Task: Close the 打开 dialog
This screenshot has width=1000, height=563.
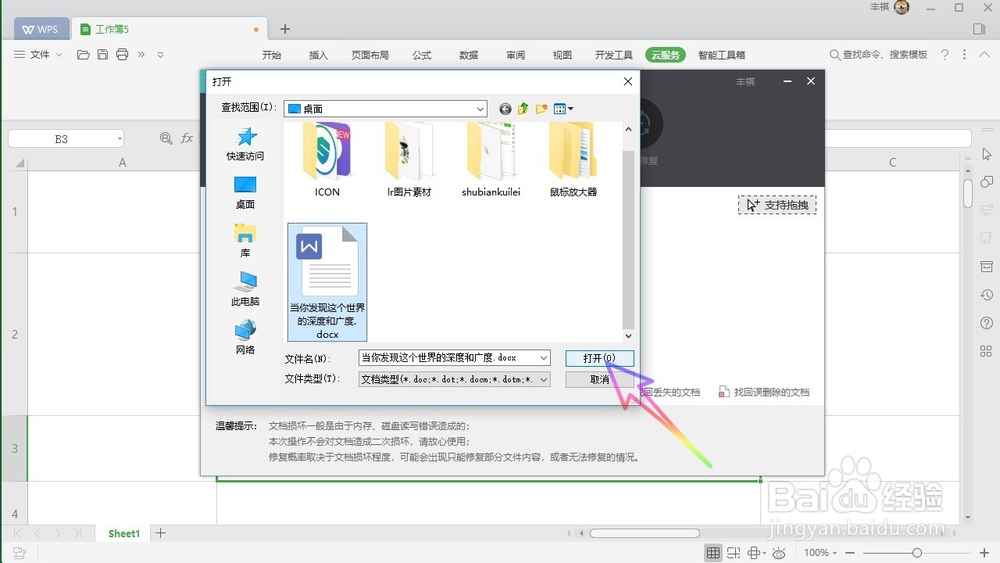Action: (x=628, y=81)
